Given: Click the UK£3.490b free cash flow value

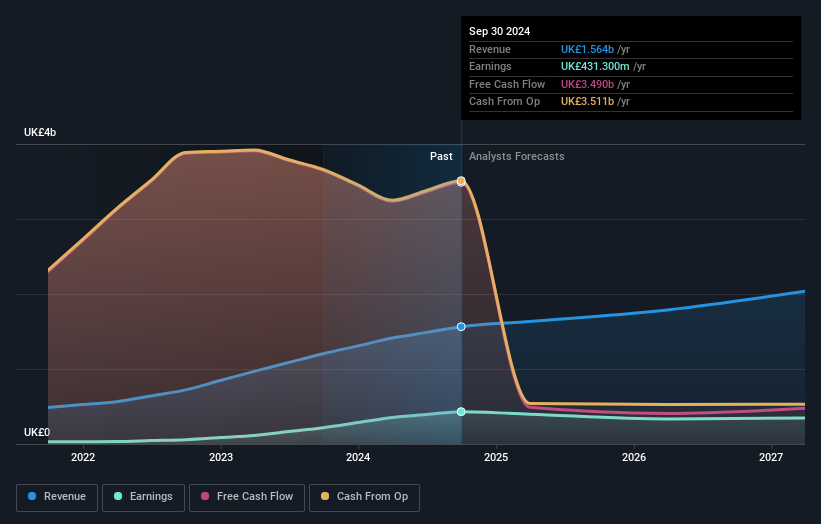Looking at the screenshot, I should [587, 84].
